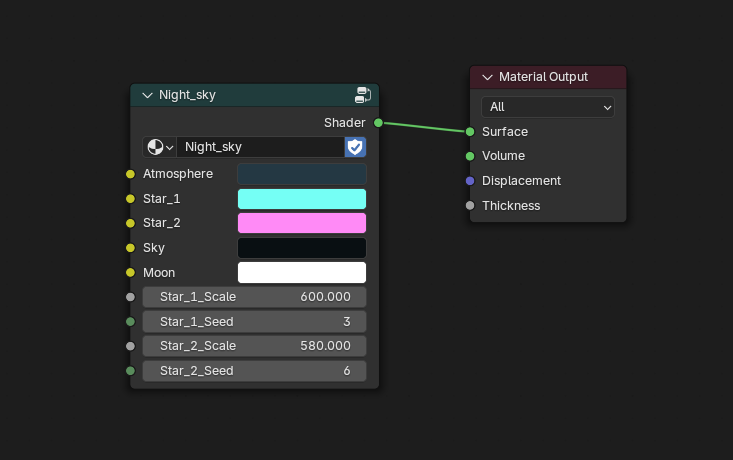Open the All target dropdown
The image size is (733, 460).
point(548,107)
